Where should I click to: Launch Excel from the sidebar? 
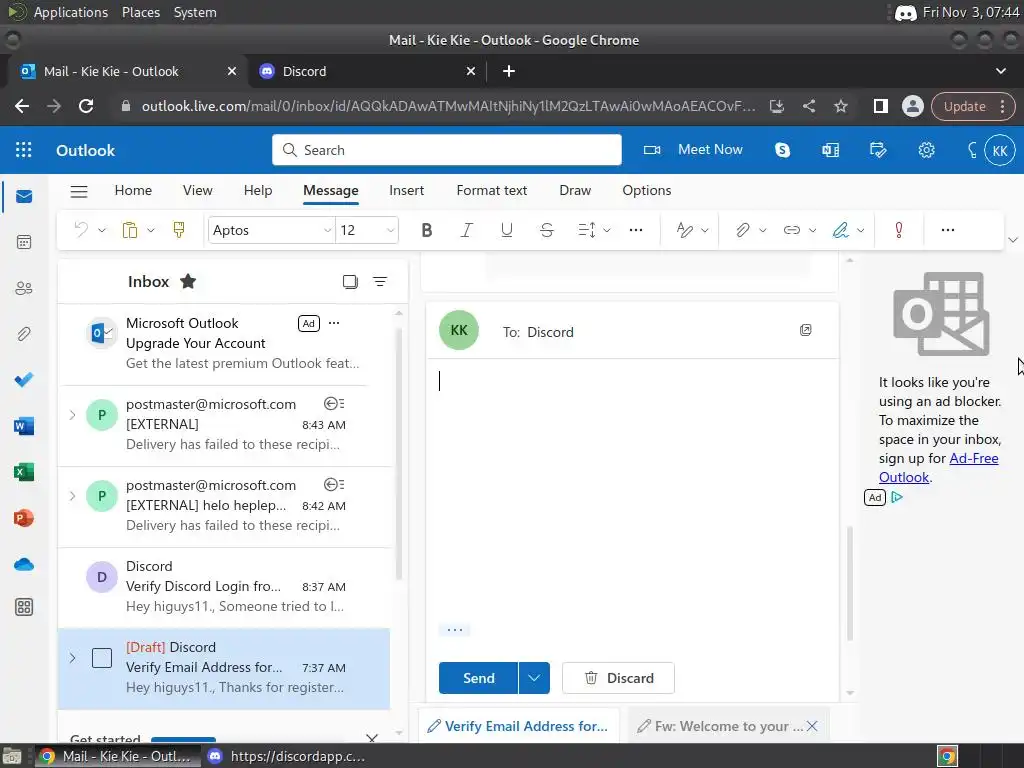click(x=24, y=472)
